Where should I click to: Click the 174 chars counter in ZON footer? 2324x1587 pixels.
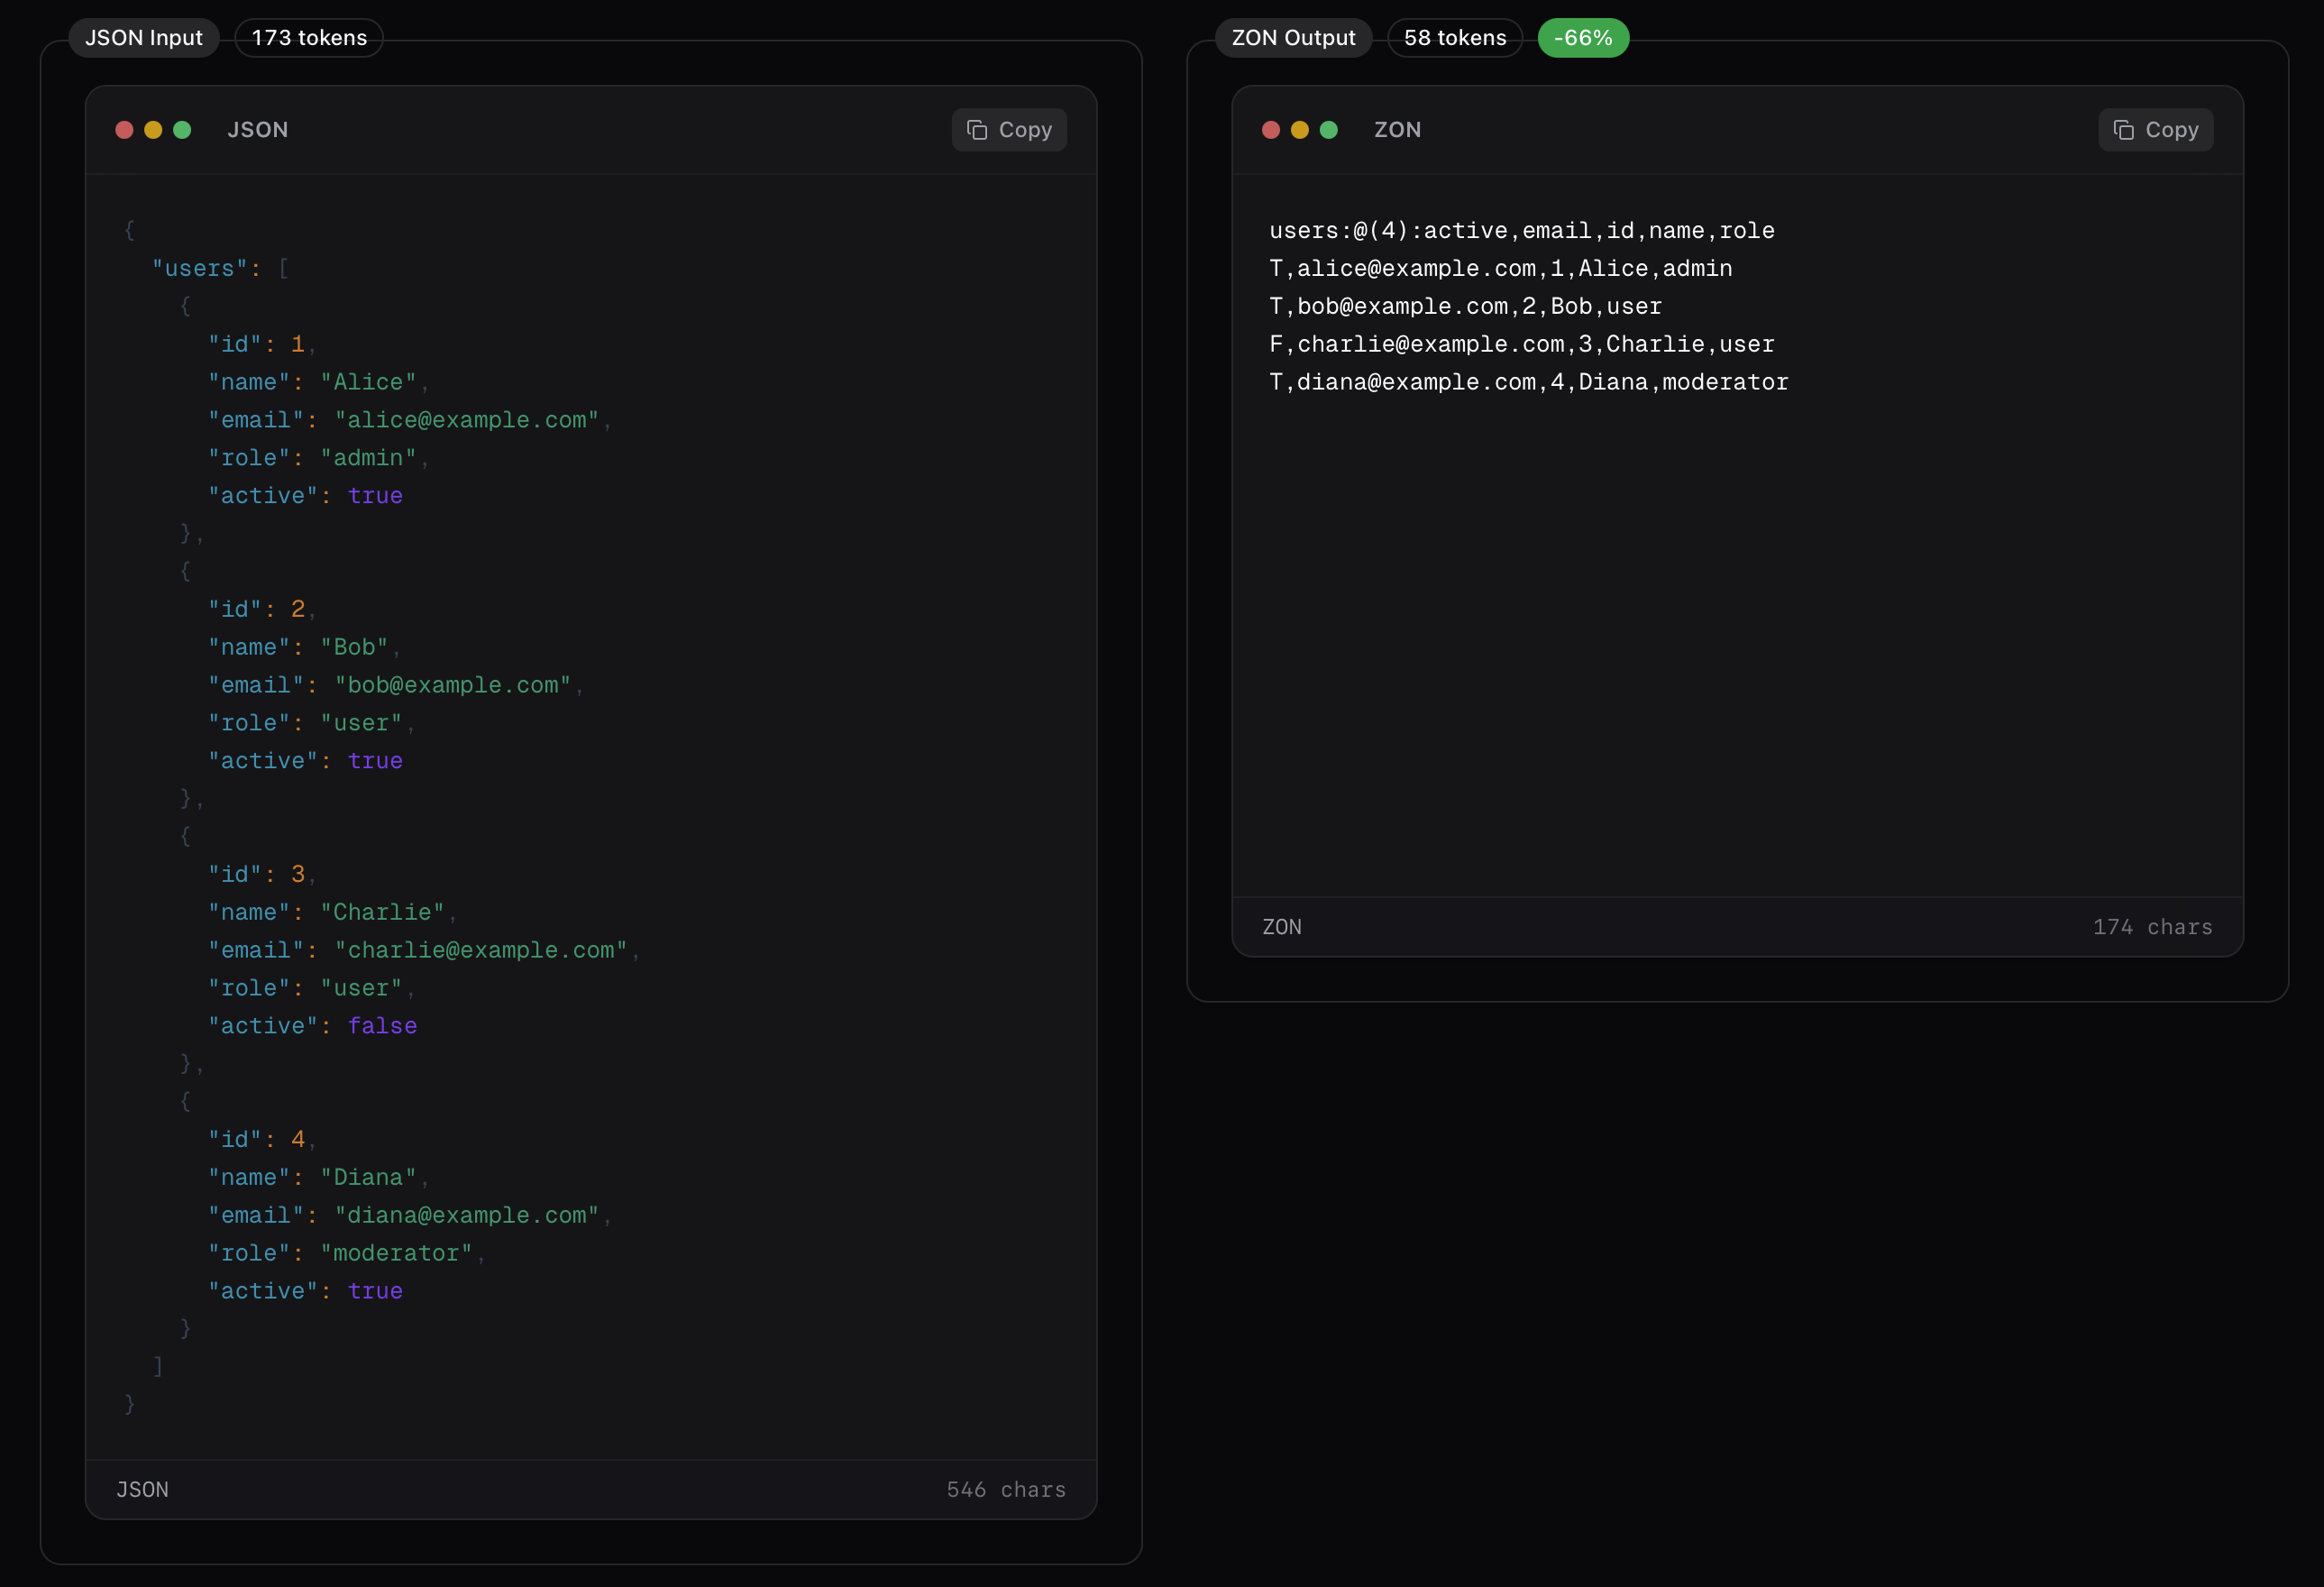[x=2152, y=927]
